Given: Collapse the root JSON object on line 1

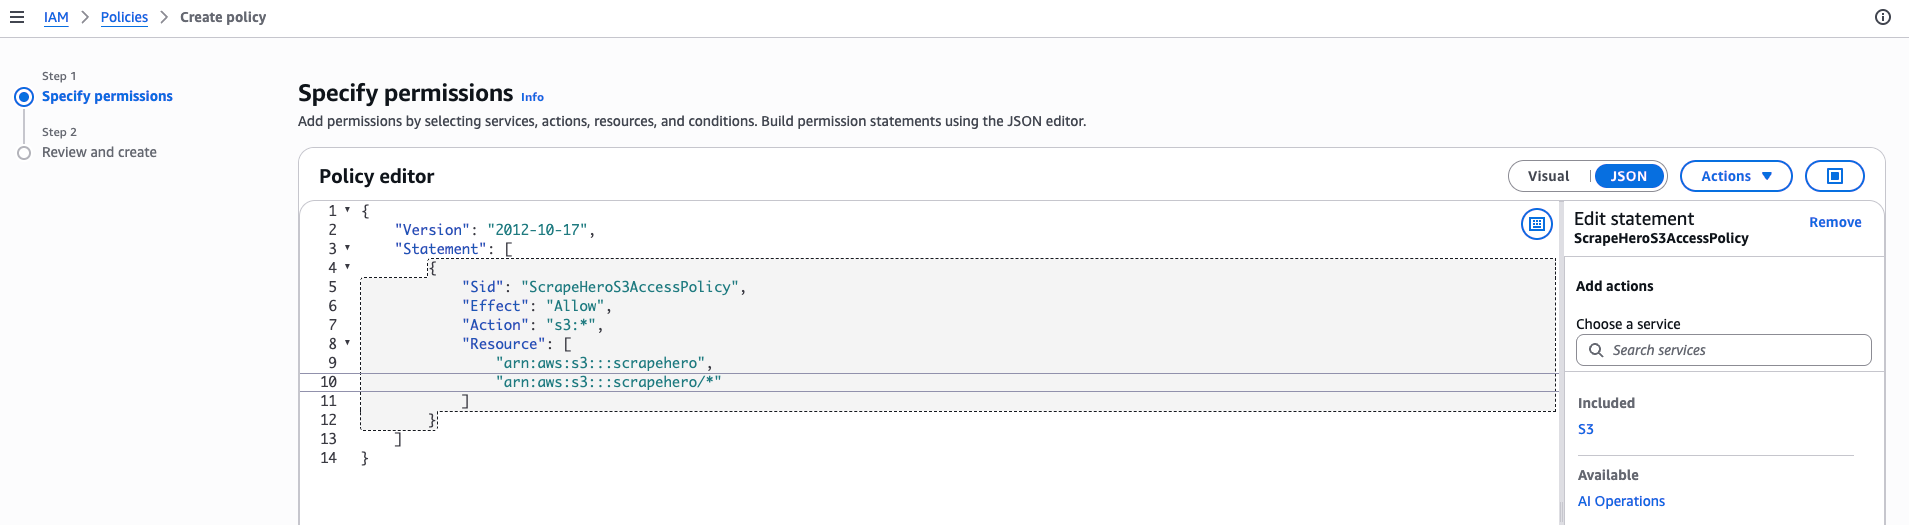Looking at the screenshot, I should click(x=347, y=210).
